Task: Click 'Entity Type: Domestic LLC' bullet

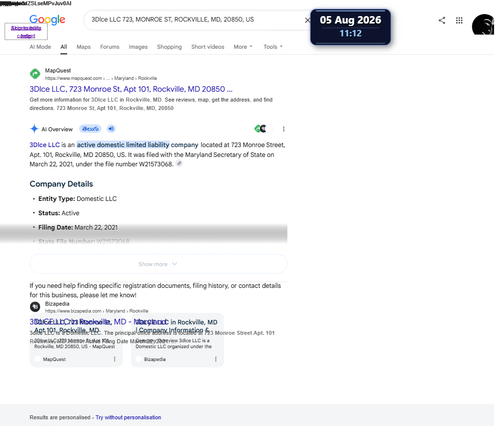Action: pyautogui.click(x=77, y=199)
